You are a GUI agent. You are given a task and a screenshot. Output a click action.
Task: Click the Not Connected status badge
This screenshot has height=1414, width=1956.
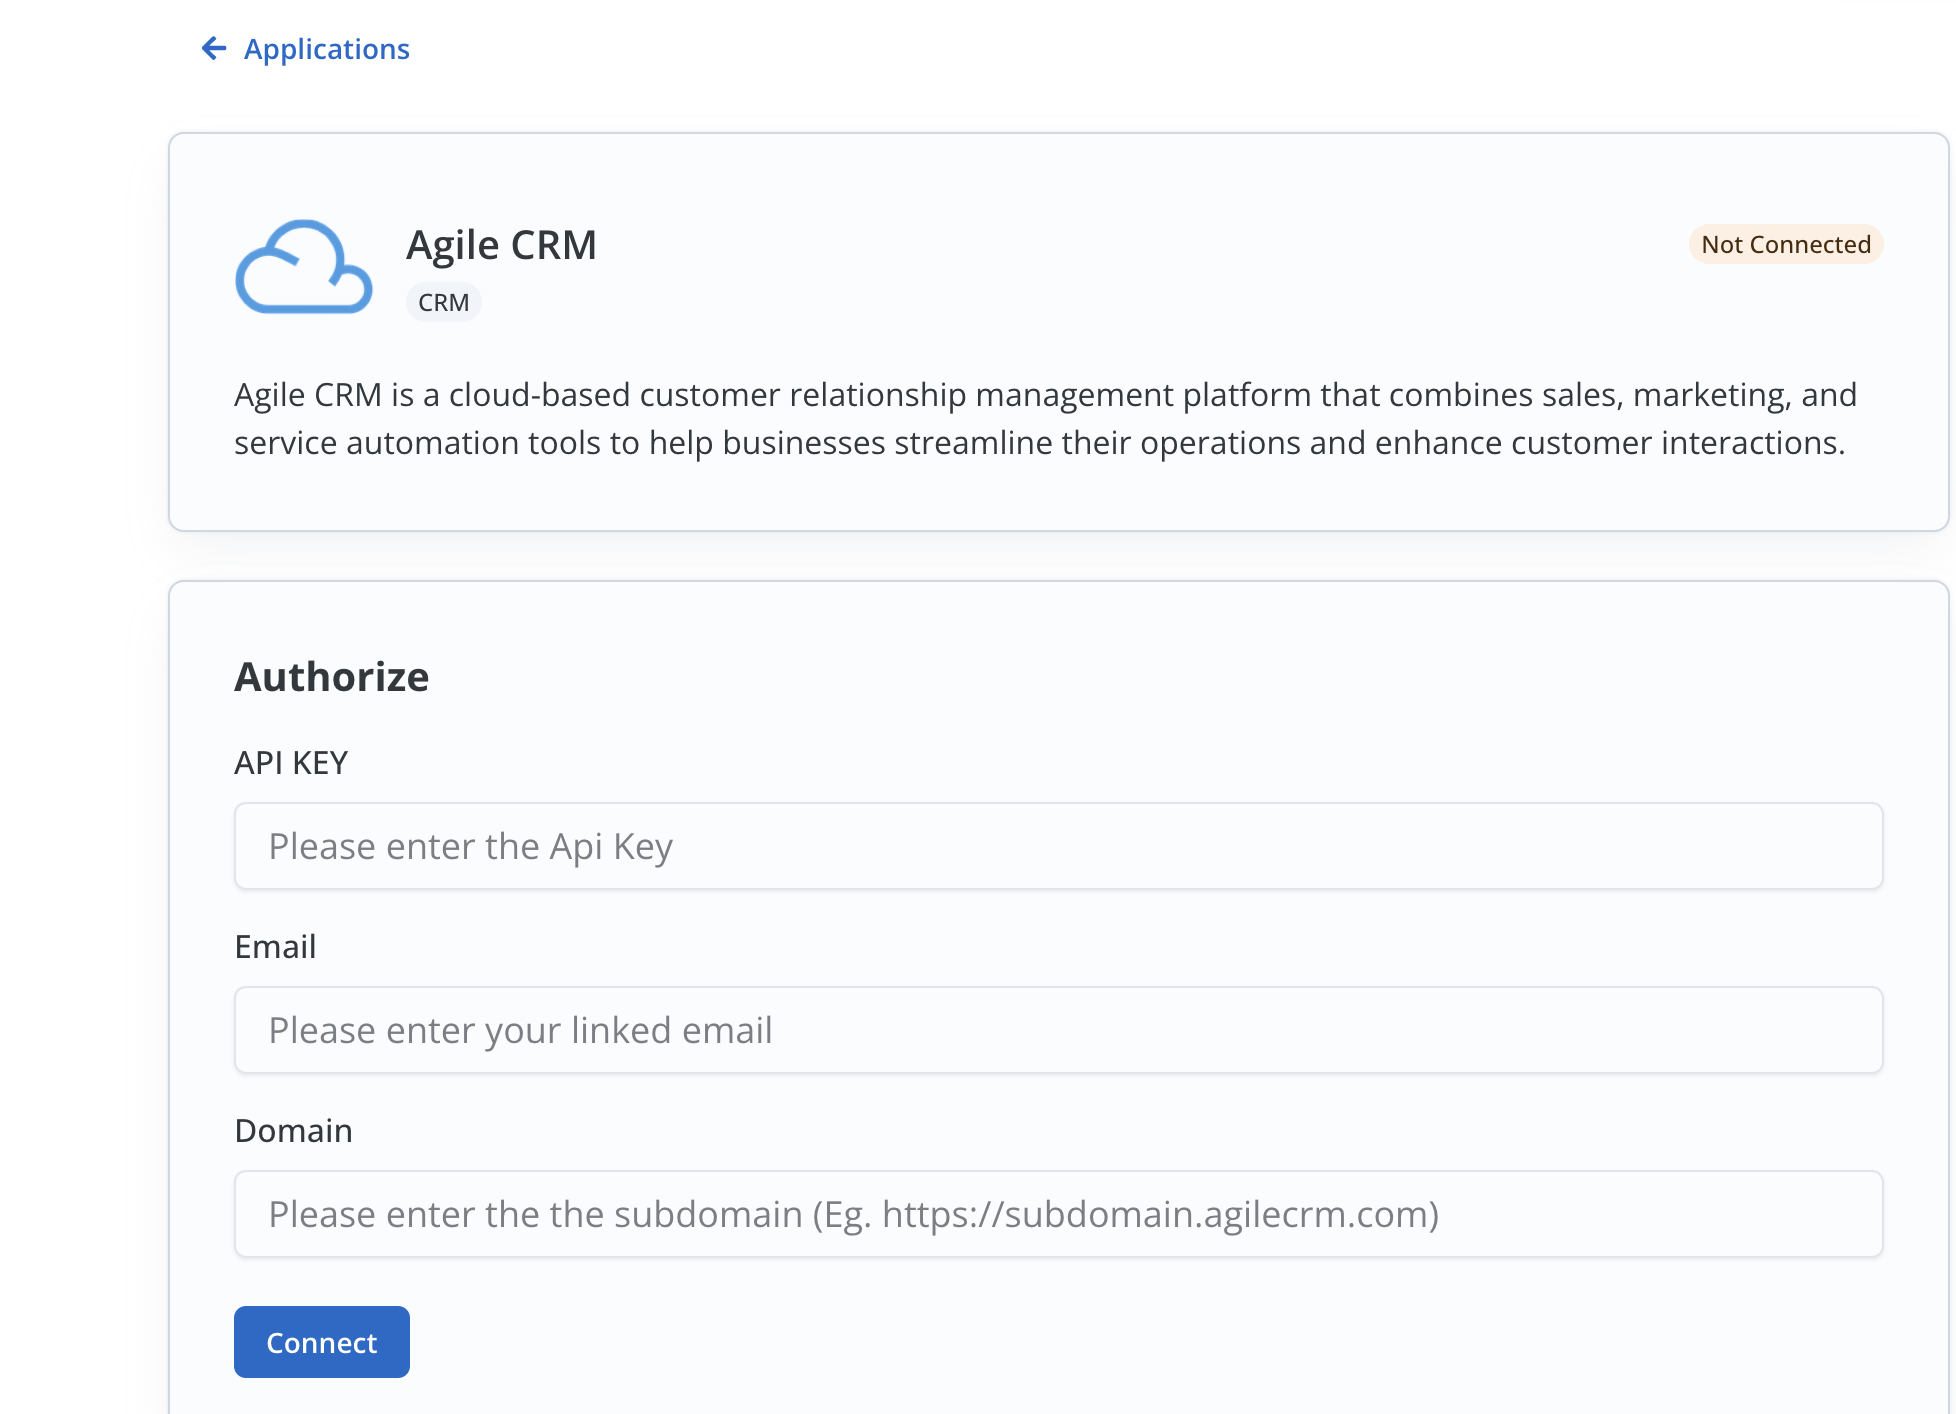tap(1785, 244)
